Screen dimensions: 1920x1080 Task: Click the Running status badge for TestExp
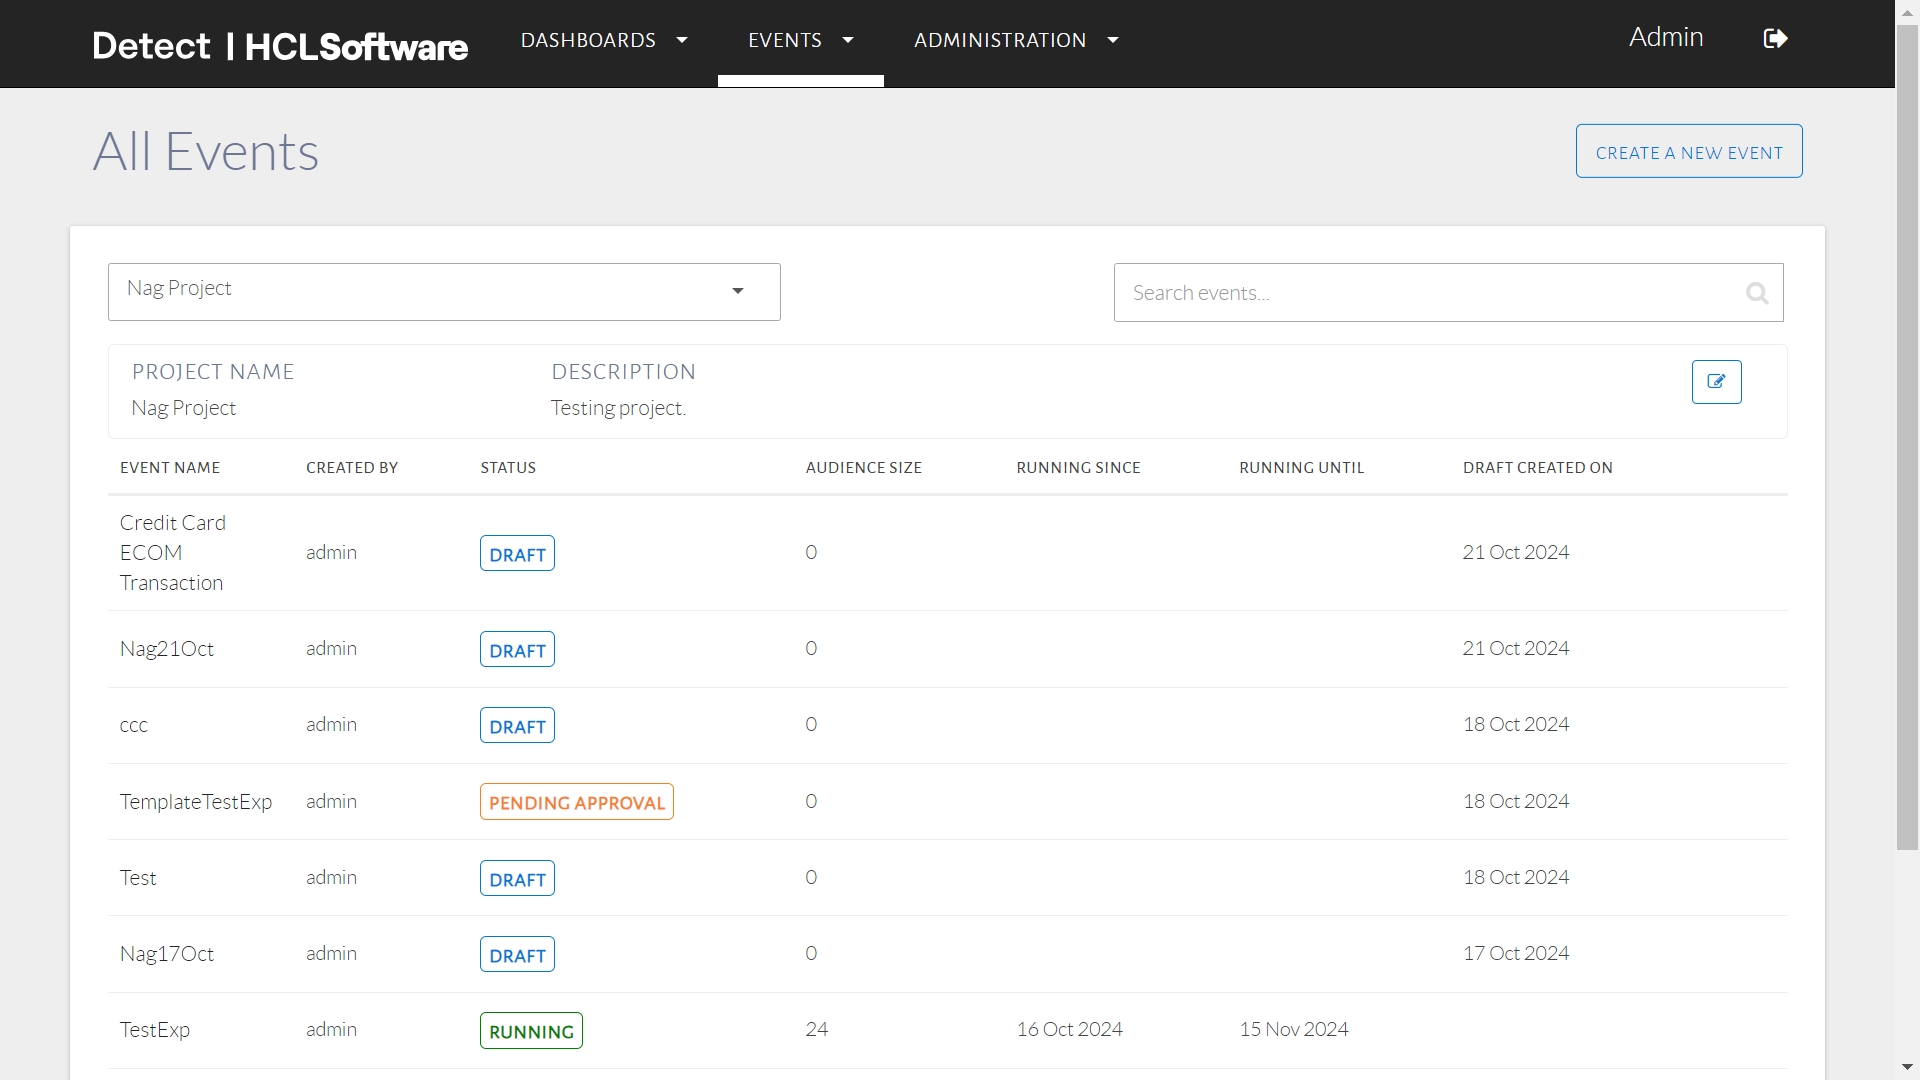click(x=531, y=1031)
